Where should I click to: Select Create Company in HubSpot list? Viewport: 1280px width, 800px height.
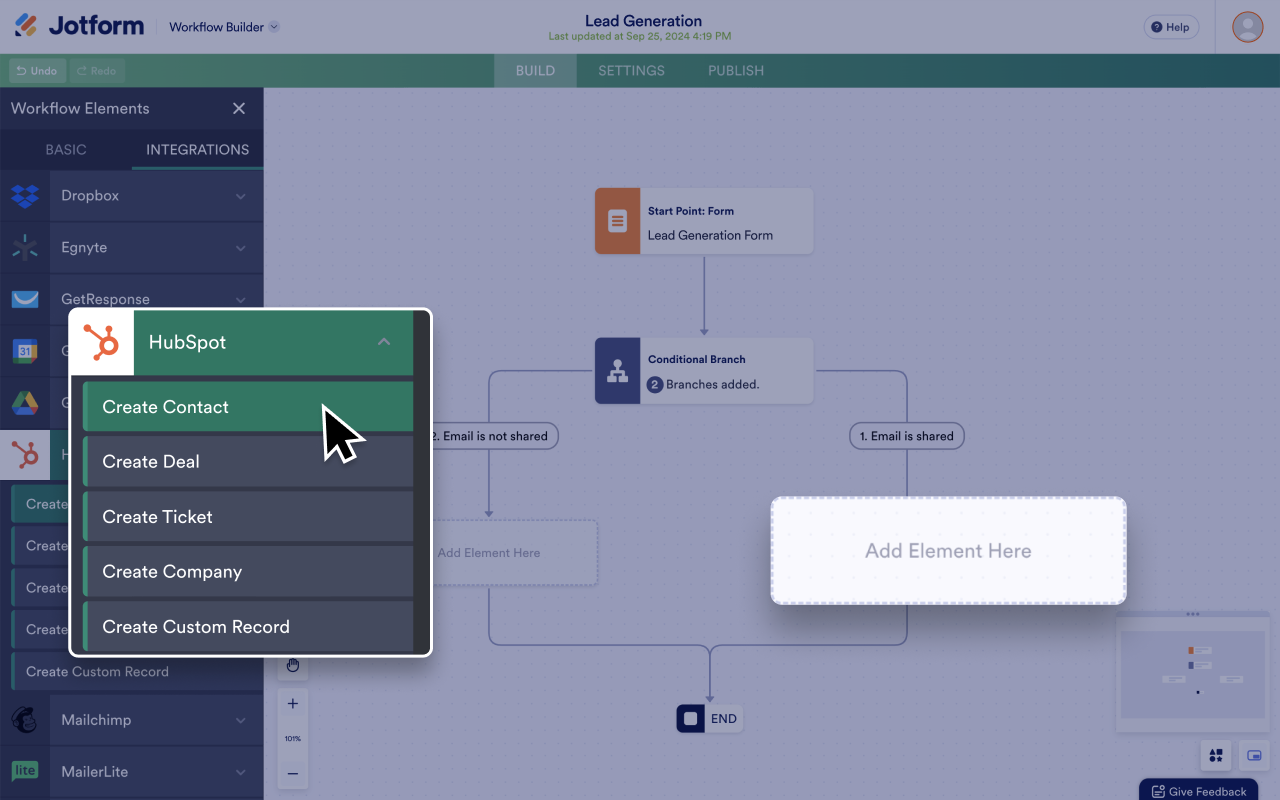click(248, 572)
